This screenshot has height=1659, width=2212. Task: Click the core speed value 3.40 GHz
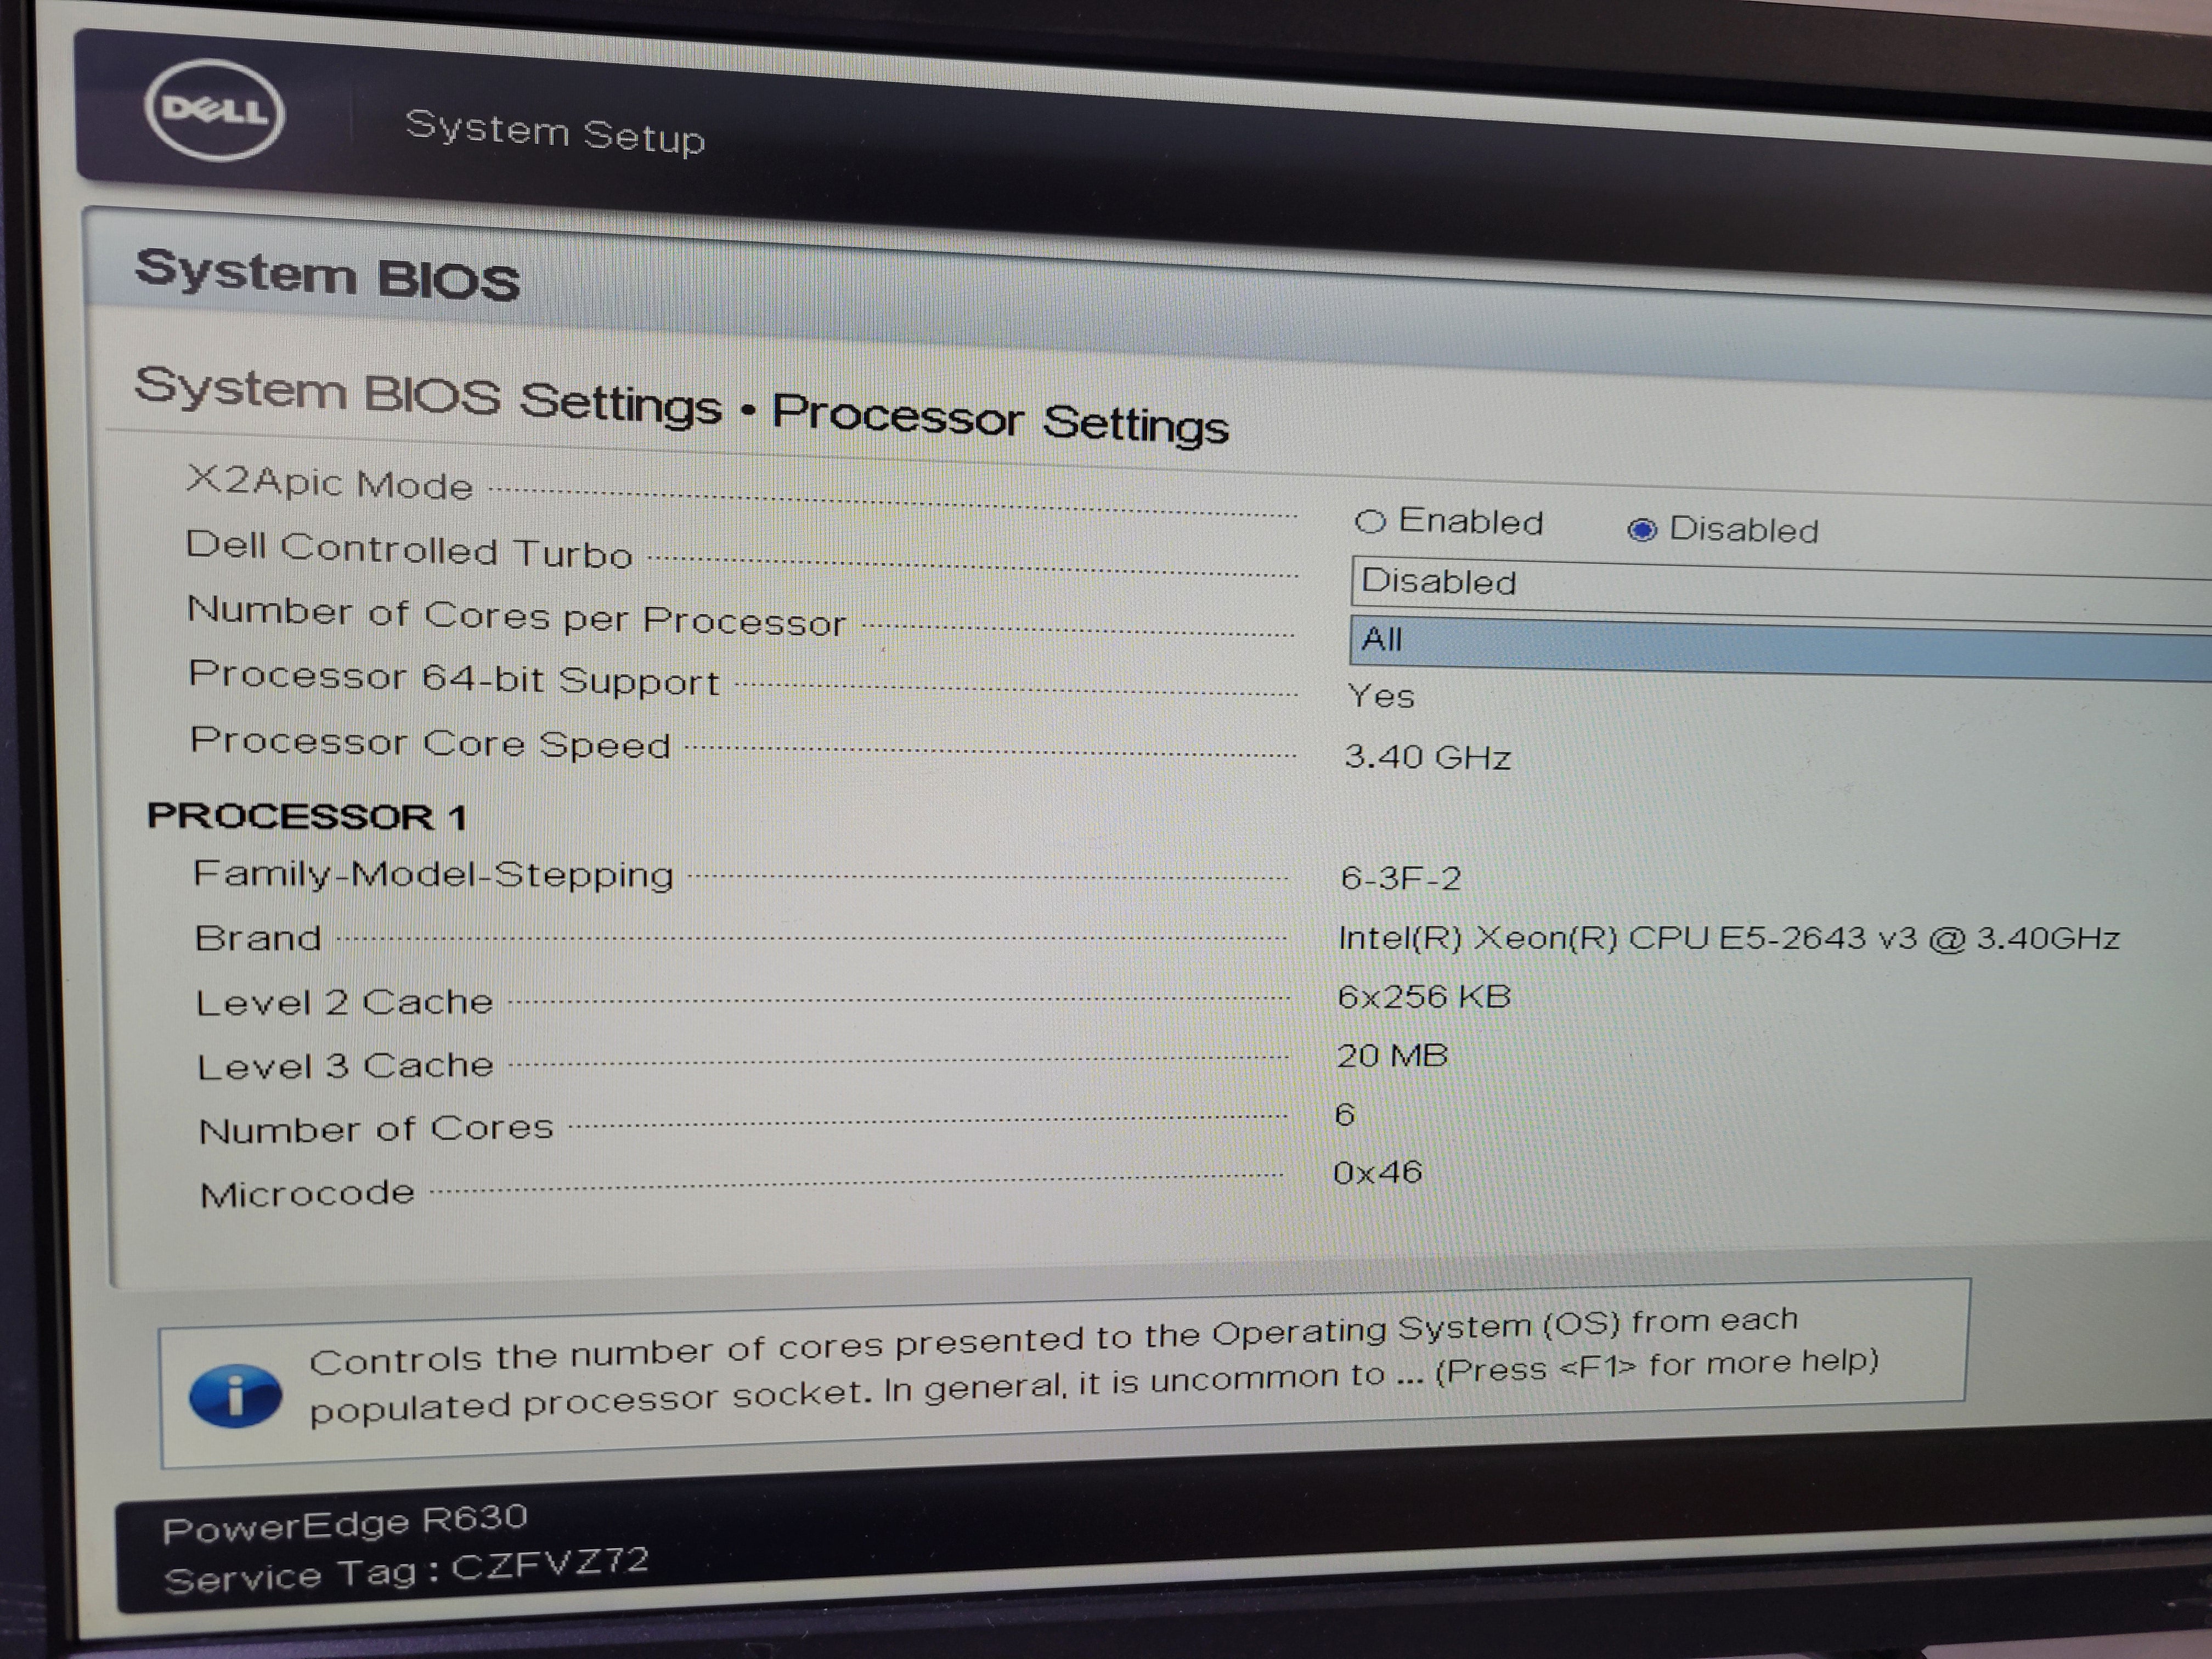point(1427,756)
